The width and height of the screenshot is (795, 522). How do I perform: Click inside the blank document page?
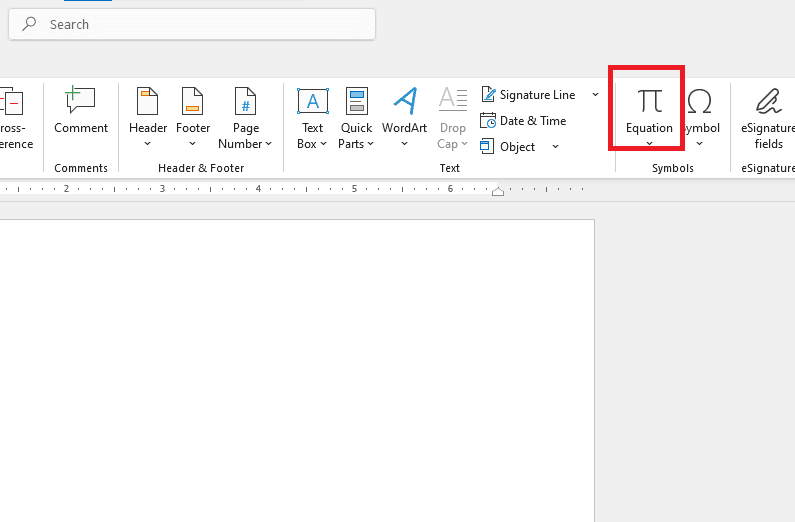click(297, 370)
